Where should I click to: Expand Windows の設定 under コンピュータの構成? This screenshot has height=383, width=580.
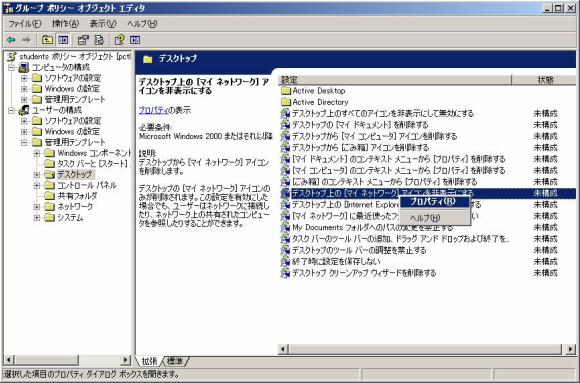pyautogui.click(x=24, y=89)
